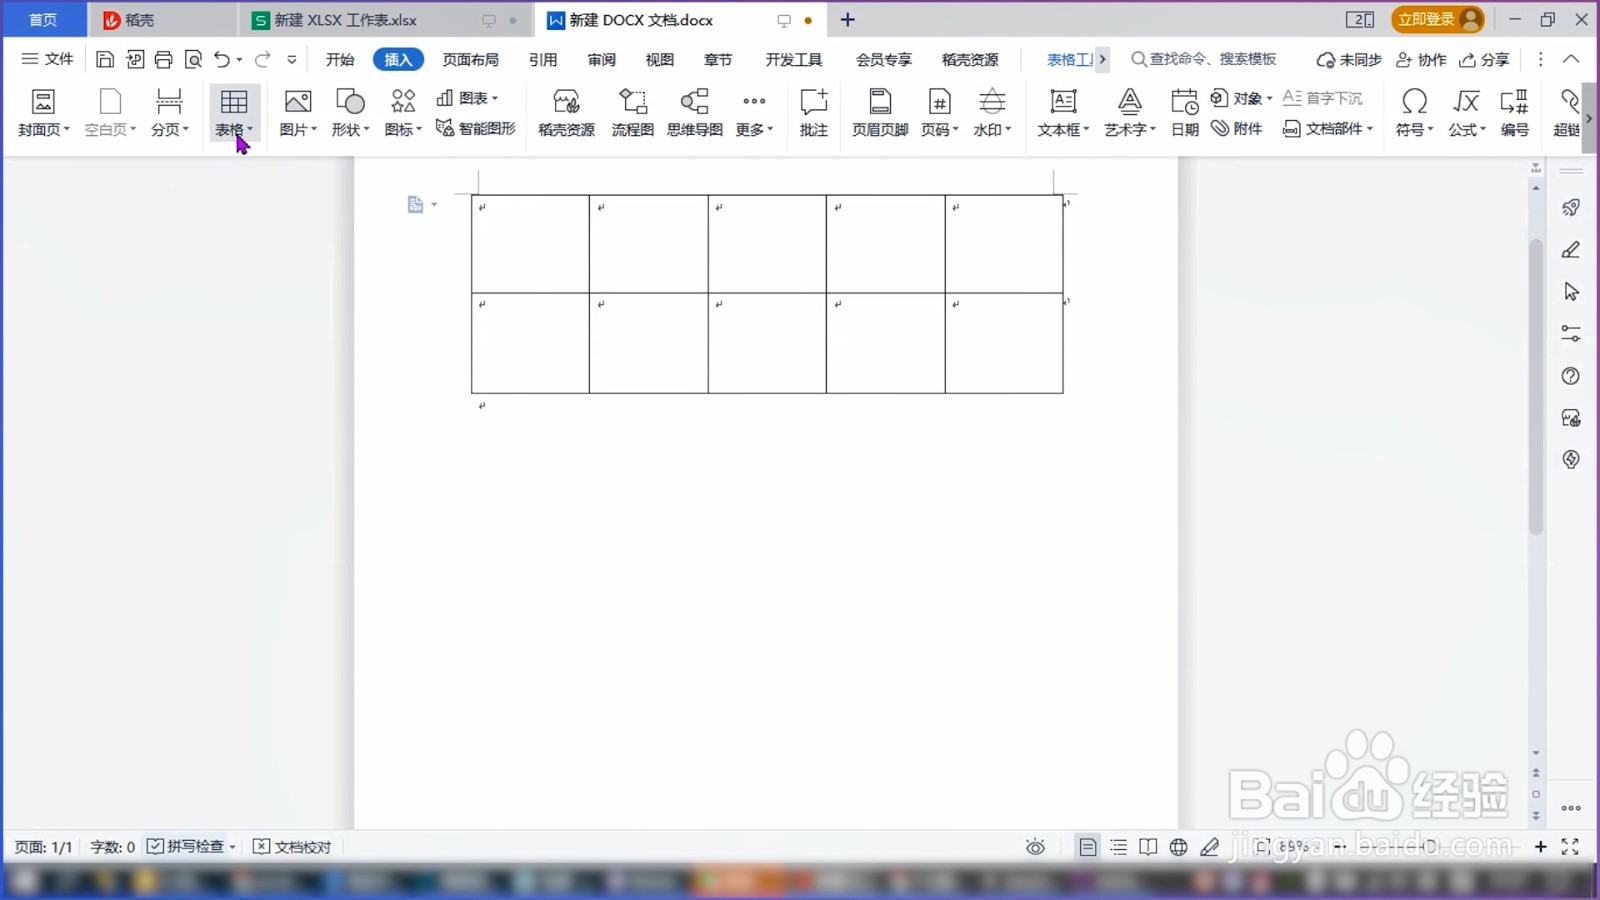This screenshot has height=900, width=1600.
Task: Toggle 文档校对 document proofreading
Action: [x=292, y=847]
